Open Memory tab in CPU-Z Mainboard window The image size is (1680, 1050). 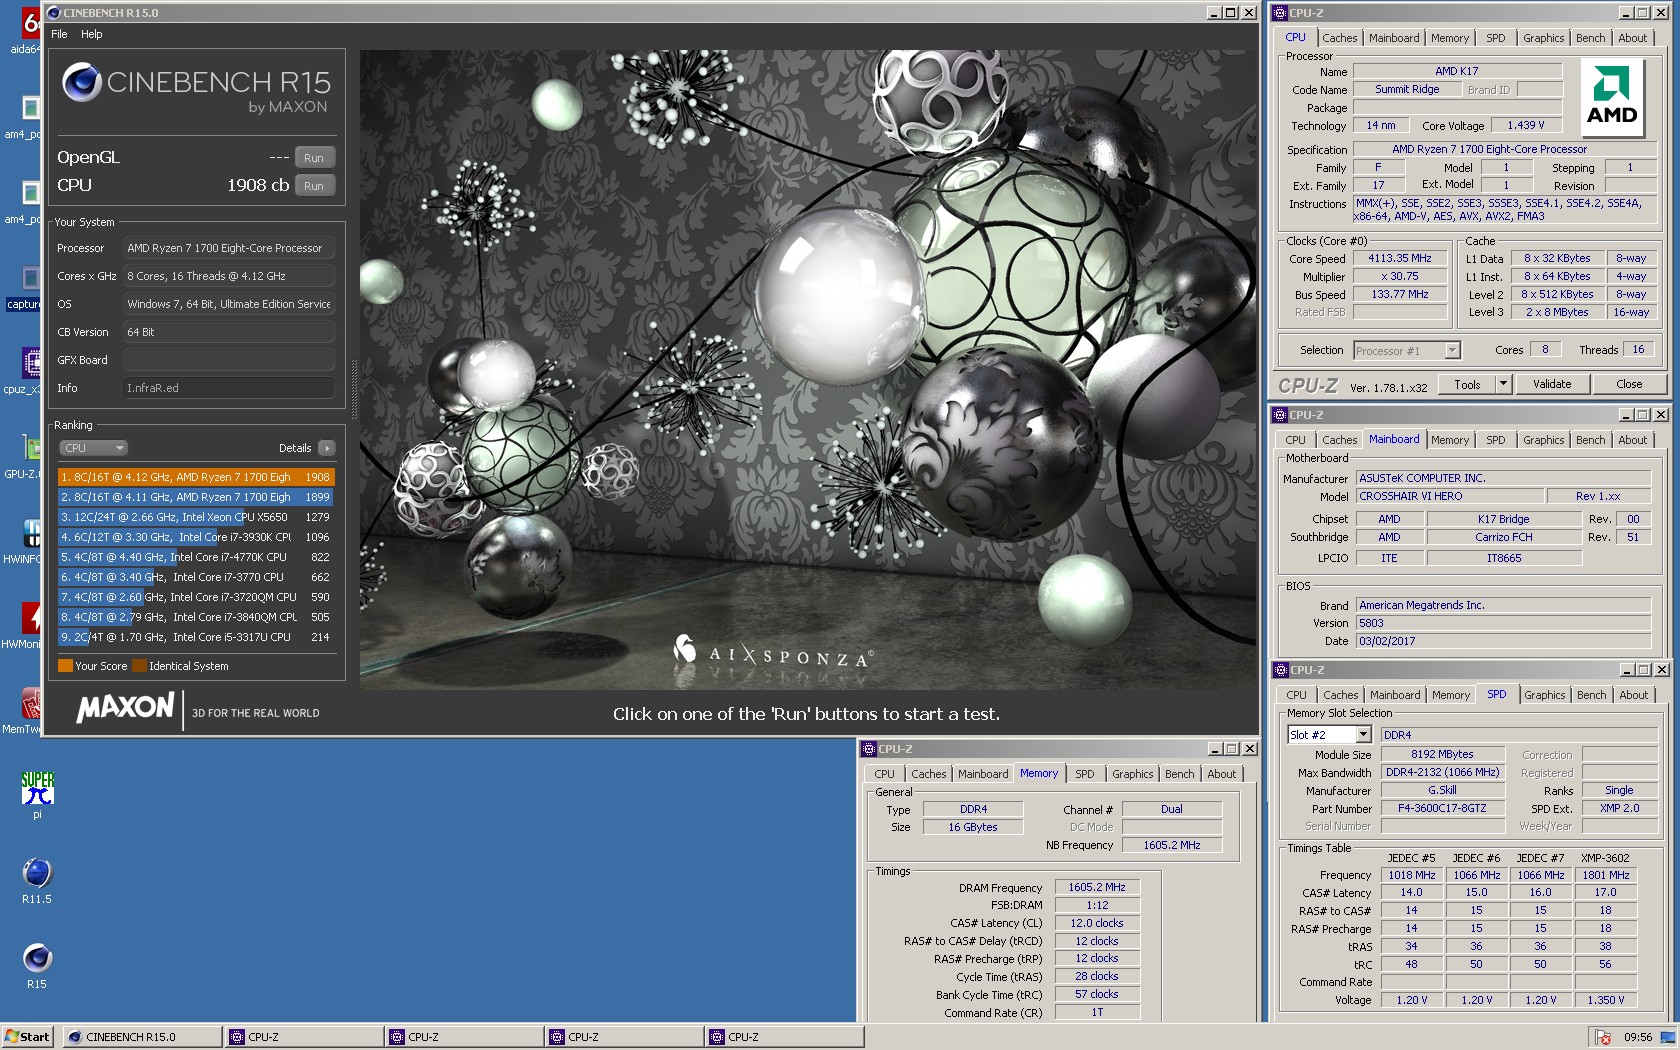coord(1449,440)
